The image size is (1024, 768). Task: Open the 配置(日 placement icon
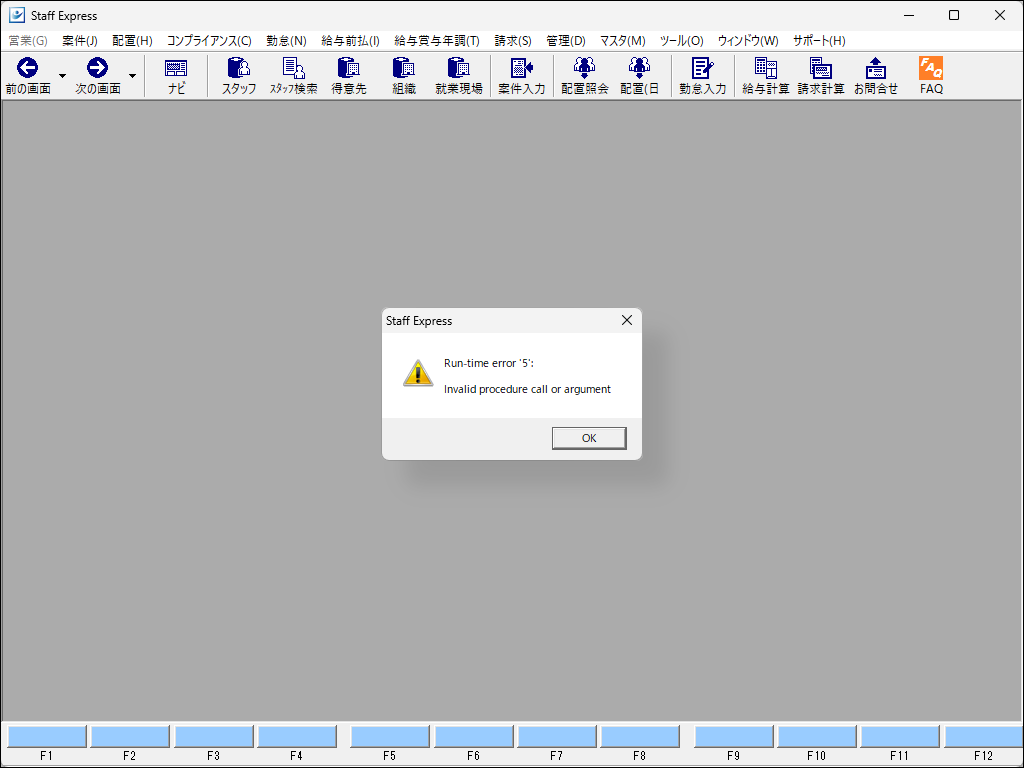coord(639,68)
